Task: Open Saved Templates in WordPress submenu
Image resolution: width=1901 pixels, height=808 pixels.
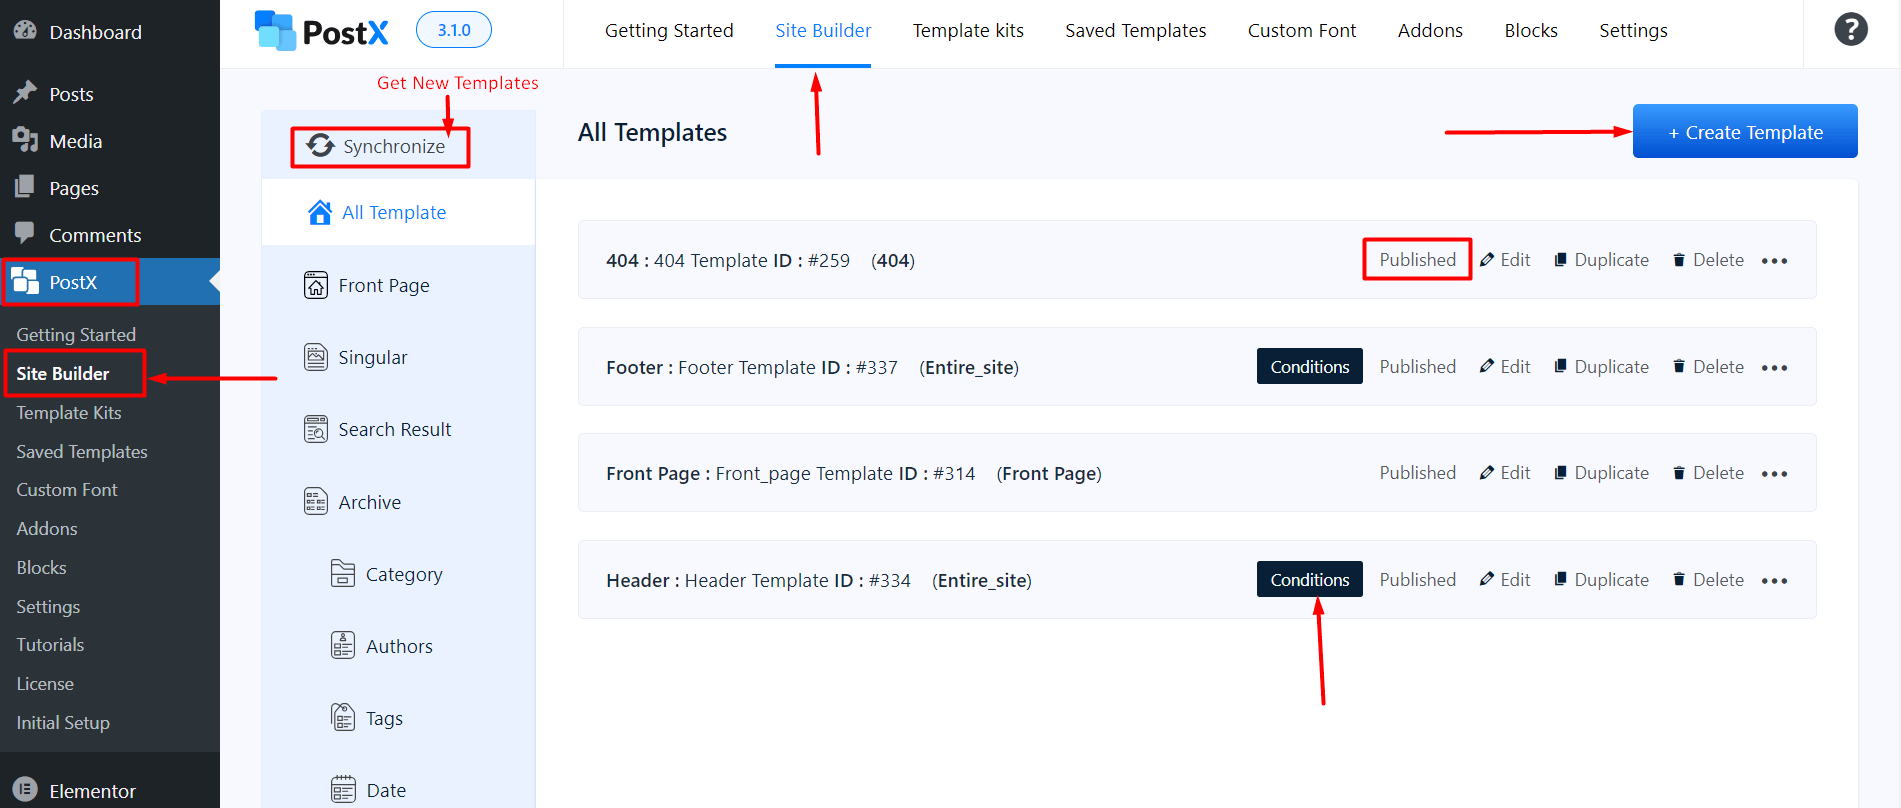Action: click(82, 451)
